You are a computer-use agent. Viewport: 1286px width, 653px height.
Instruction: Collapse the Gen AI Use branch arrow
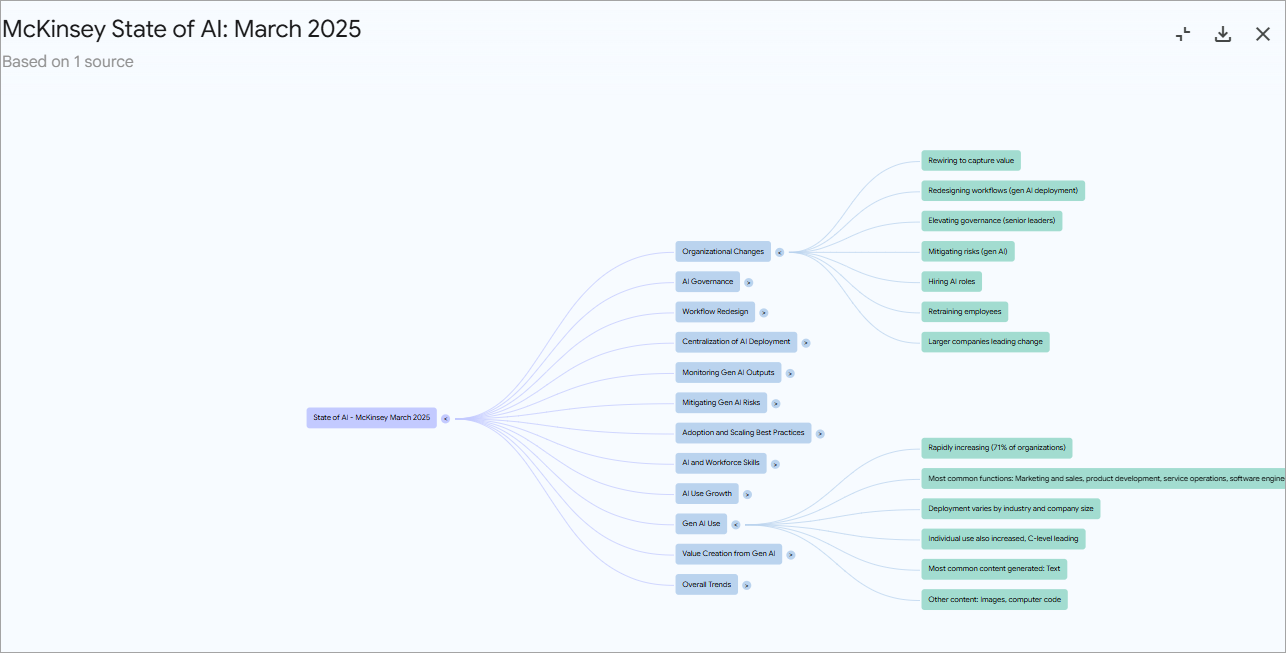point(735,524)
